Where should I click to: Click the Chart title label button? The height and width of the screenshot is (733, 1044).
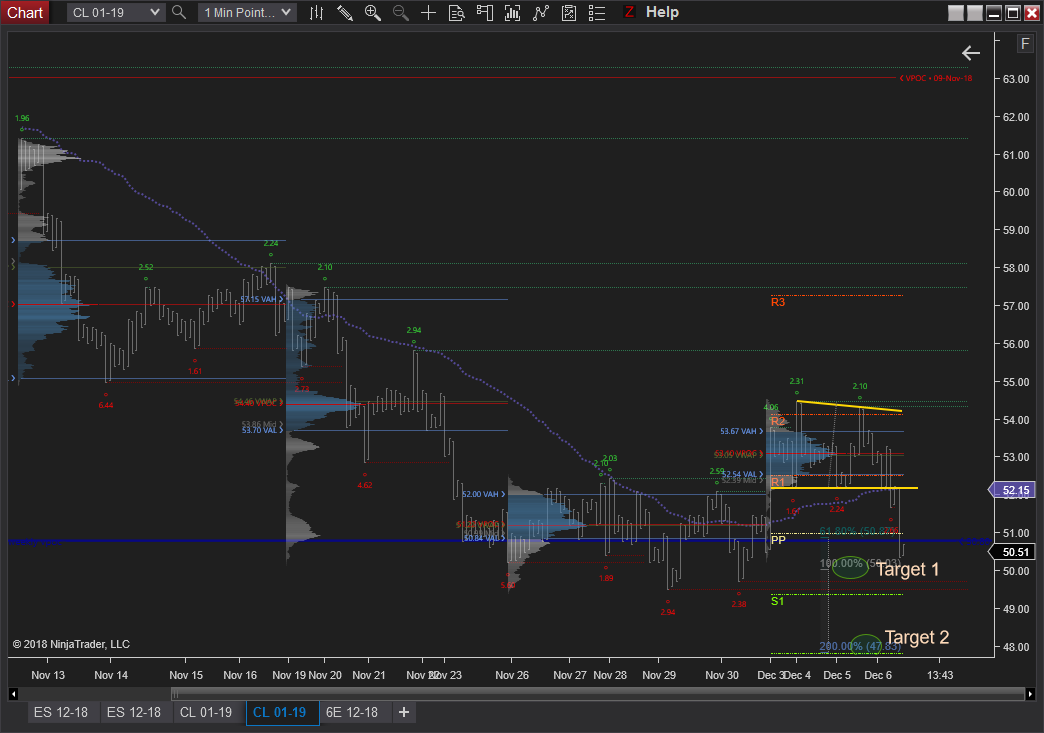click(25, 13)
